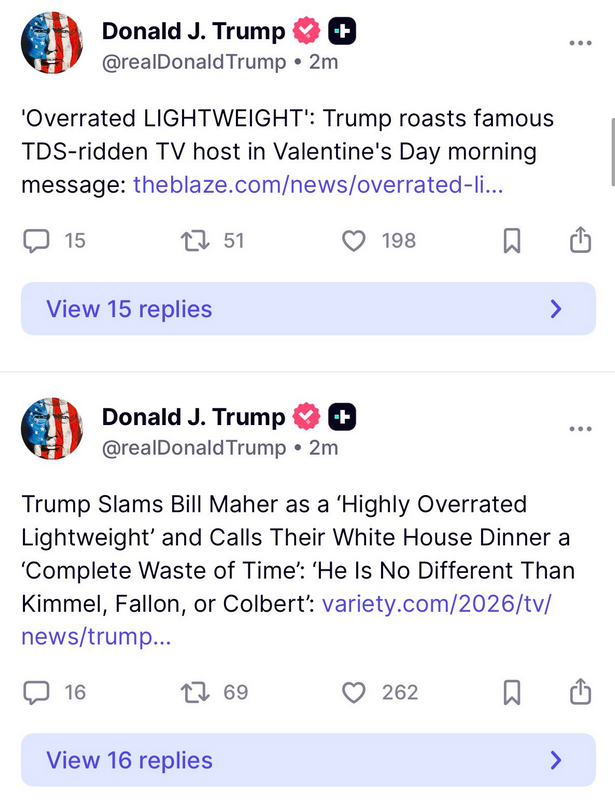The height and width of the screenshot is (810, 615).
Task: Like the Bill Maher Variety post
Action: click(x=354, y=692)
